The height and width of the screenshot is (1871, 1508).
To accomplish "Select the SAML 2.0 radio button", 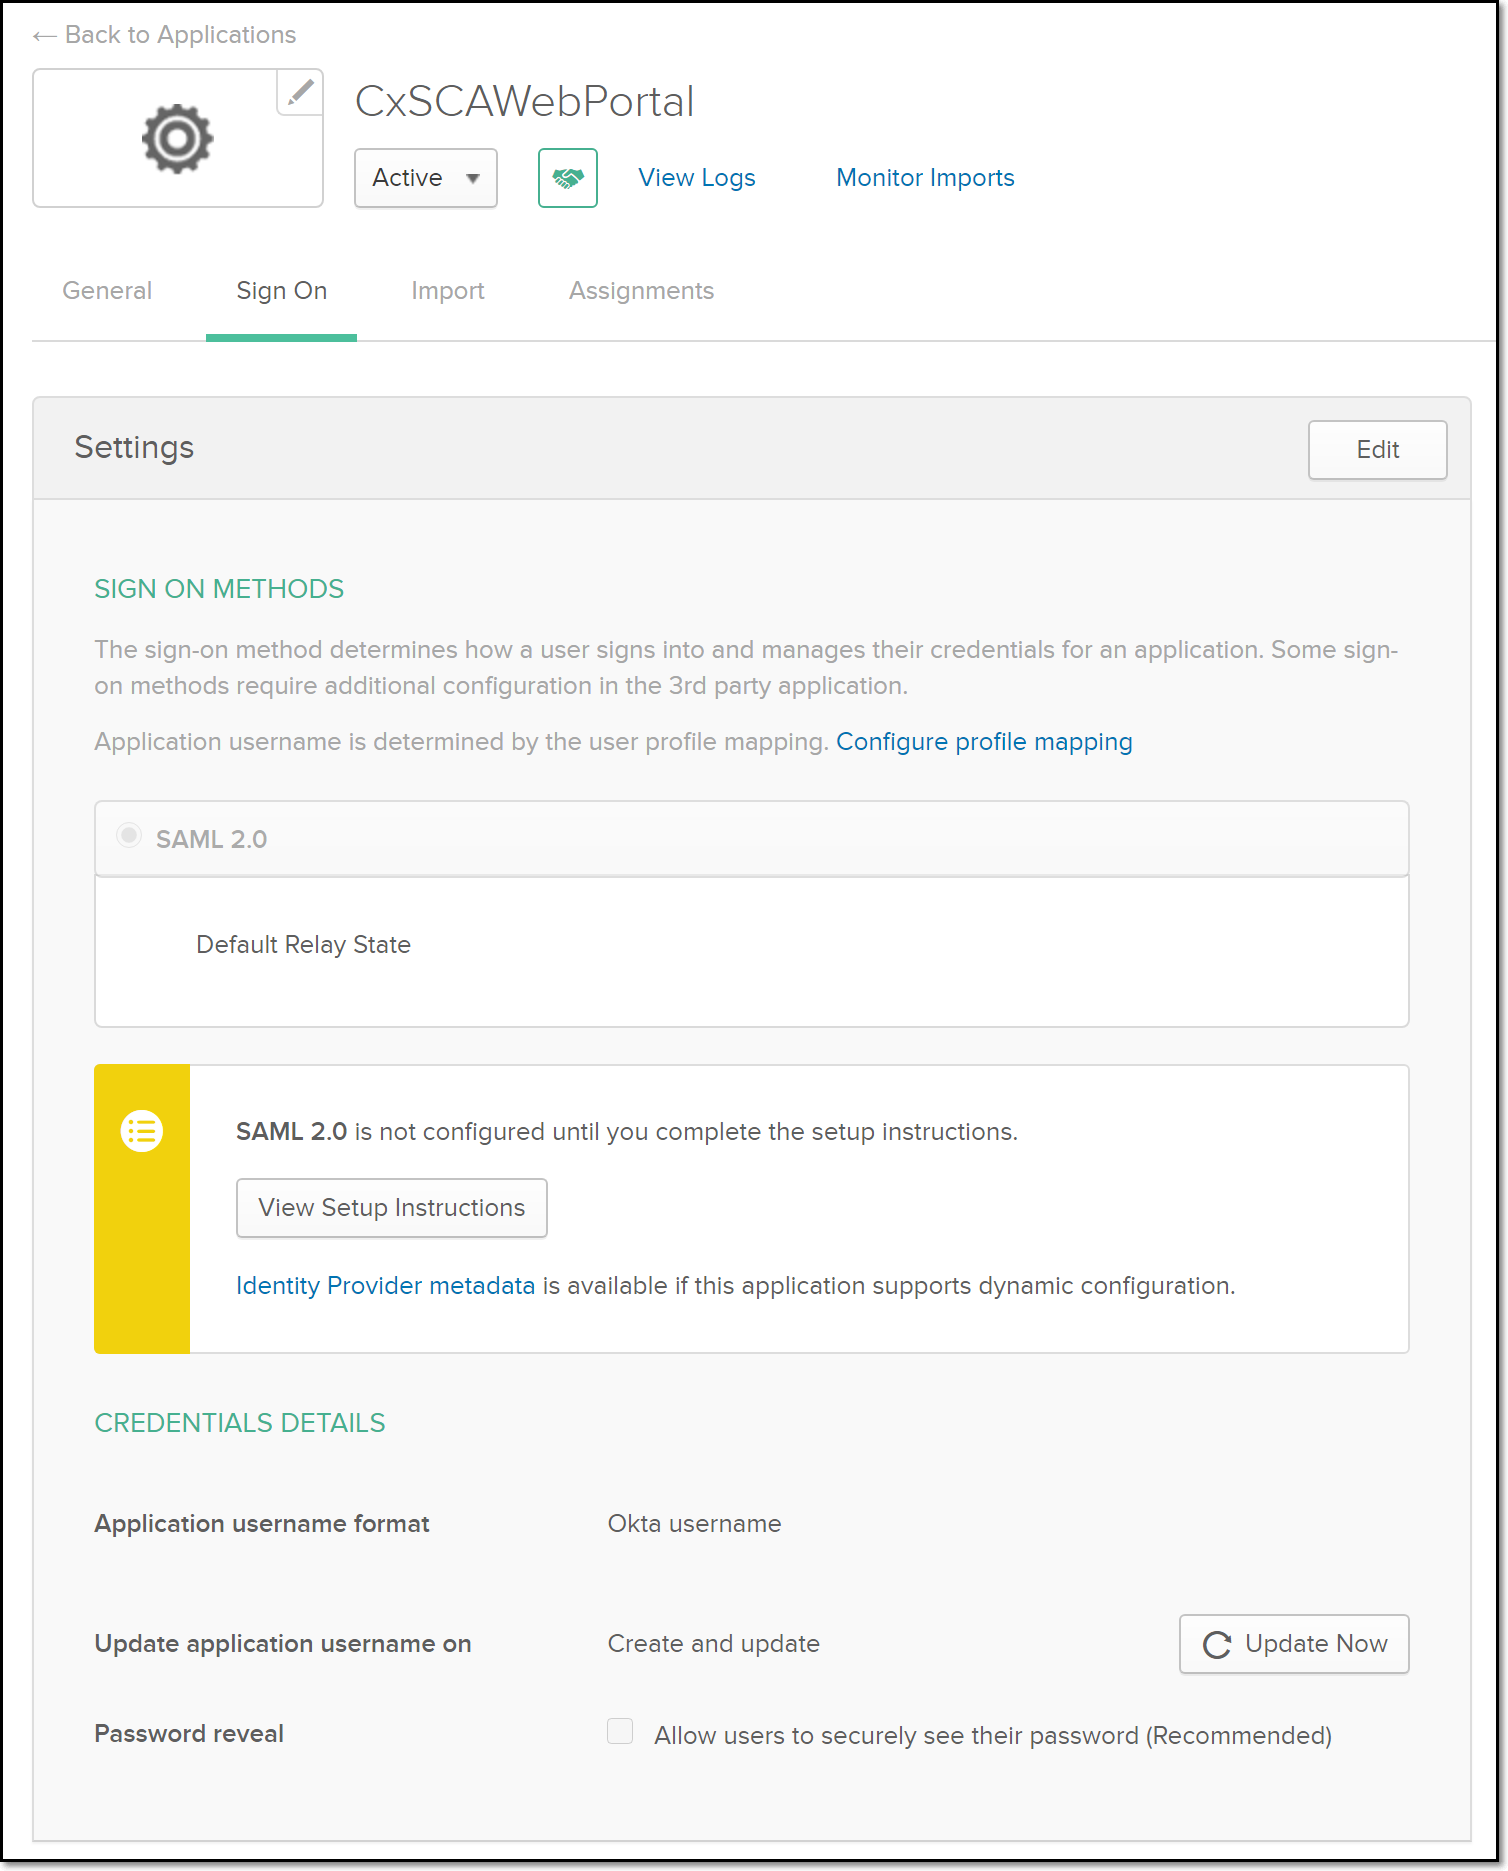I will 129,835.
